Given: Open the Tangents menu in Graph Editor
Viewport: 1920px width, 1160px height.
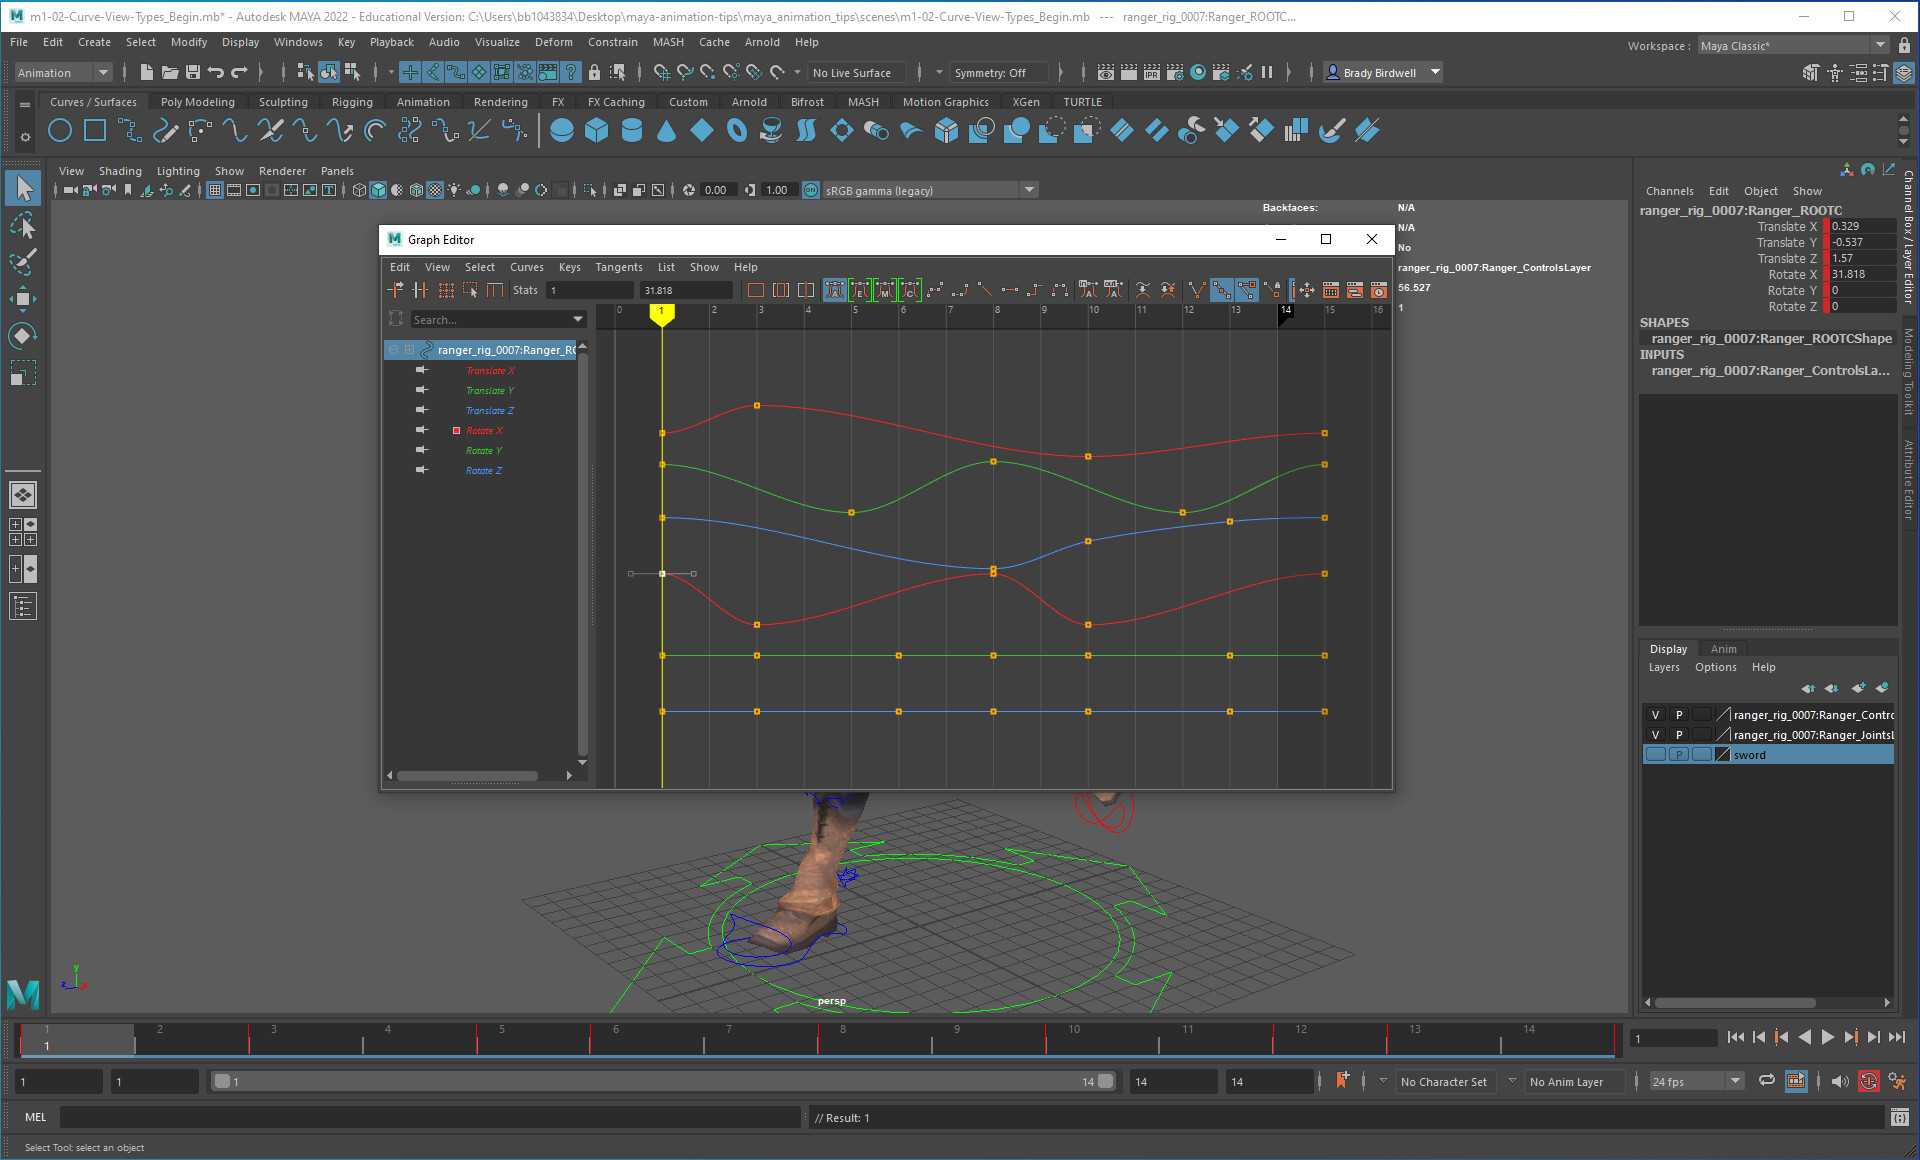Looking at the screenshot, I should click(x=618, y=267).
